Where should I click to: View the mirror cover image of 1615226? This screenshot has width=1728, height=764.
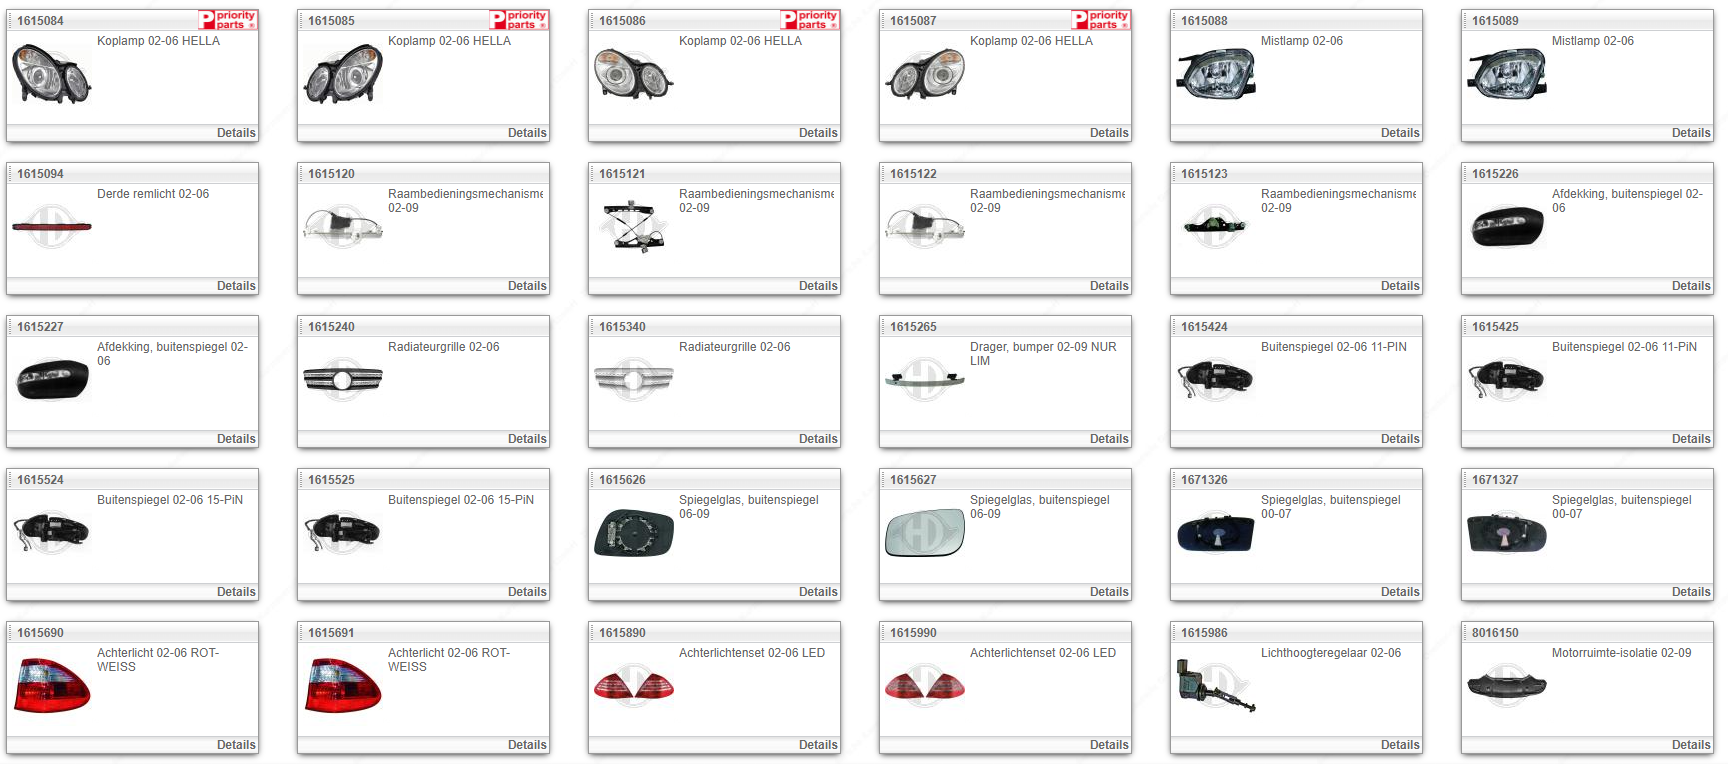1507,227
